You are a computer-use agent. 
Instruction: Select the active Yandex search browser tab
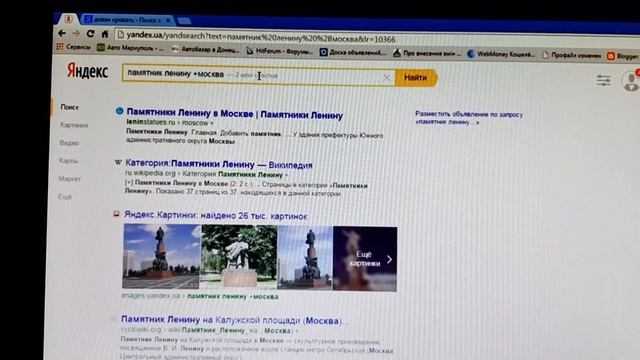point(128,19)
